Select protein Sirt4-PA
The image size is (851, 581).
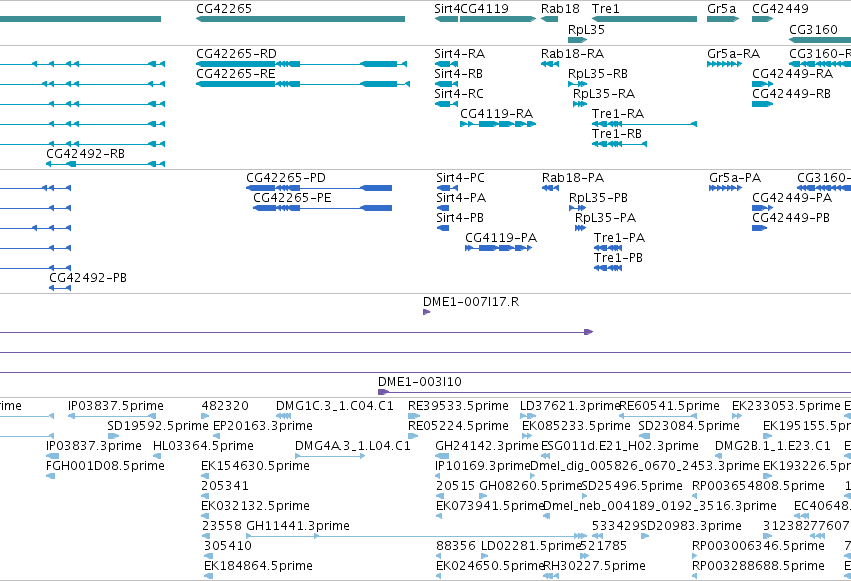[443, 208]
